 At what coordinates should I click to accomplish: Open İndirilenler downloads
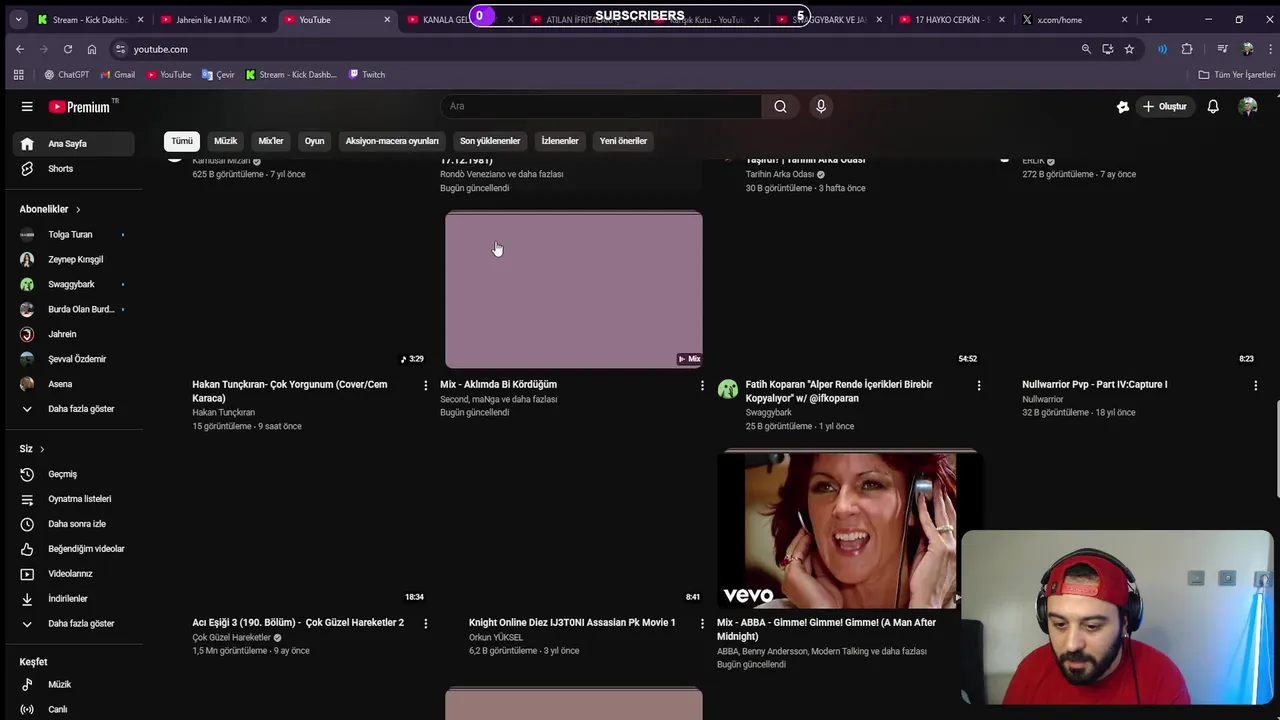tap(75, 599)
